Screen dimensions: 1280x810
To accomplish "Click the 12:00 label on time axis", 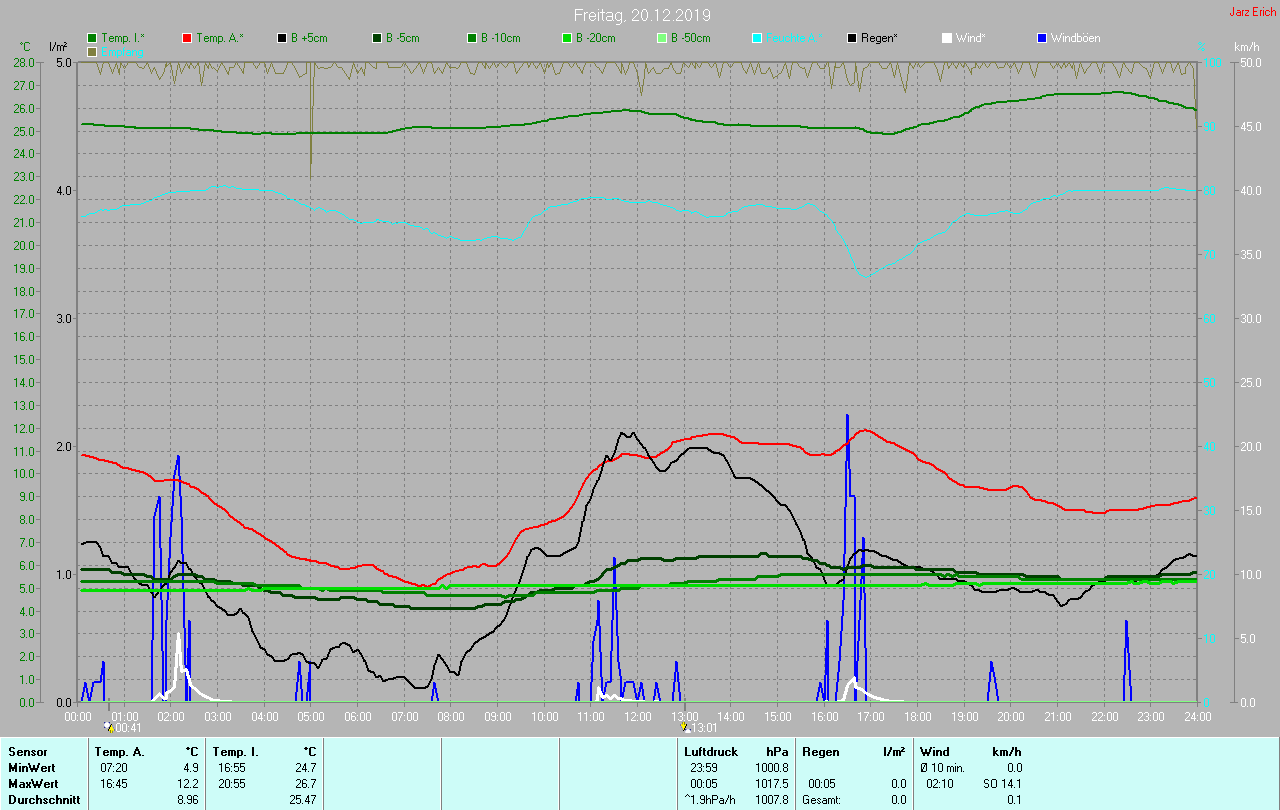I will pyautogui.click(x=638, y=716).
